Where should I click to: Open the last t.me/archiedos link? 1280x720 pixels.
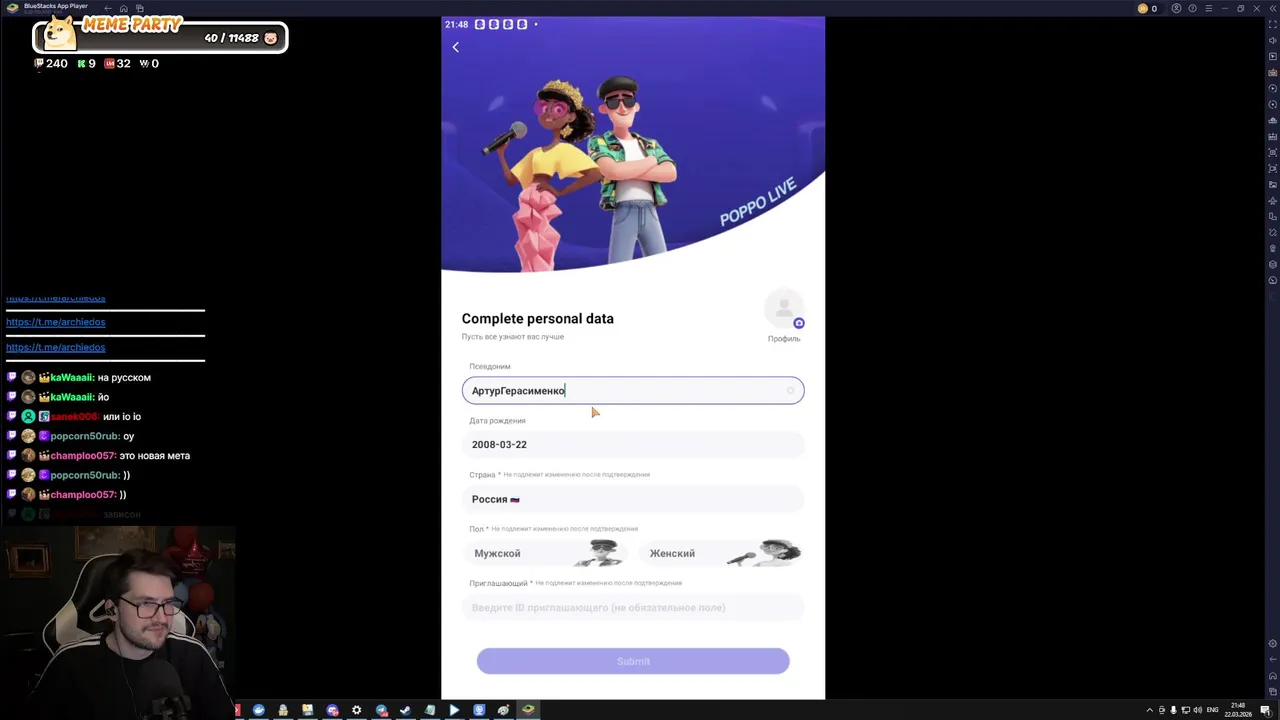click(55, 347)
